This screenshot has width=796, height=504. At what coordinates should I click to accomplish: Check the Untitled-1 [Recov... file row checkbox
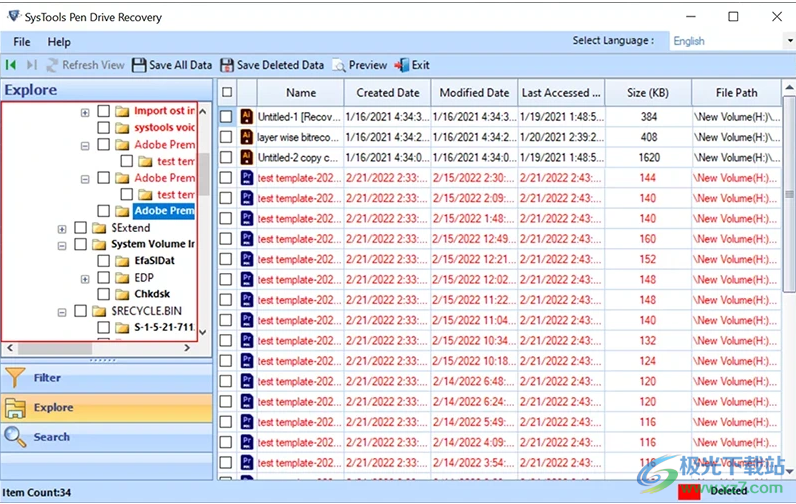(226, 117)
